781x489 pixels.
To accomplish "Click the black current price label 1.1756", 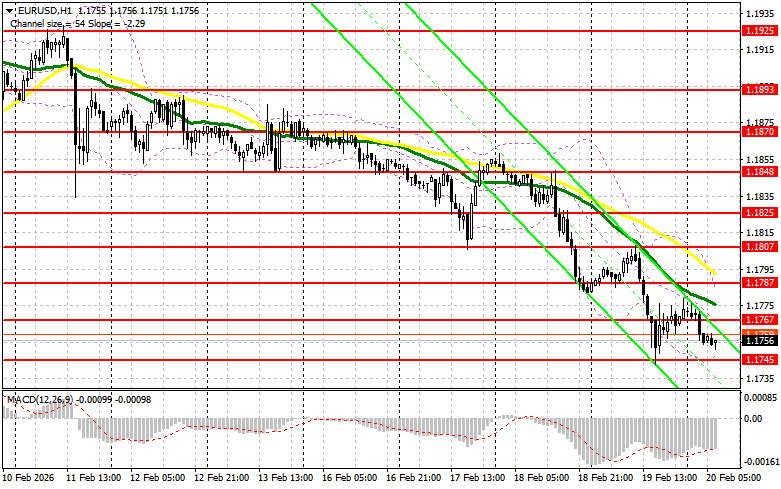I will (760, 341).
